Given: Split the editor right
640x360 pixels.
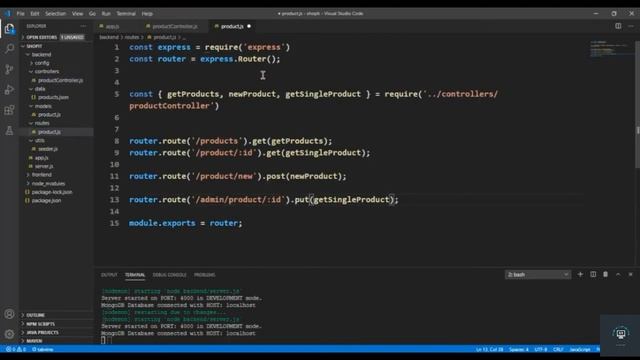Looking at the screenshot, I should click(x=618, y=26).
